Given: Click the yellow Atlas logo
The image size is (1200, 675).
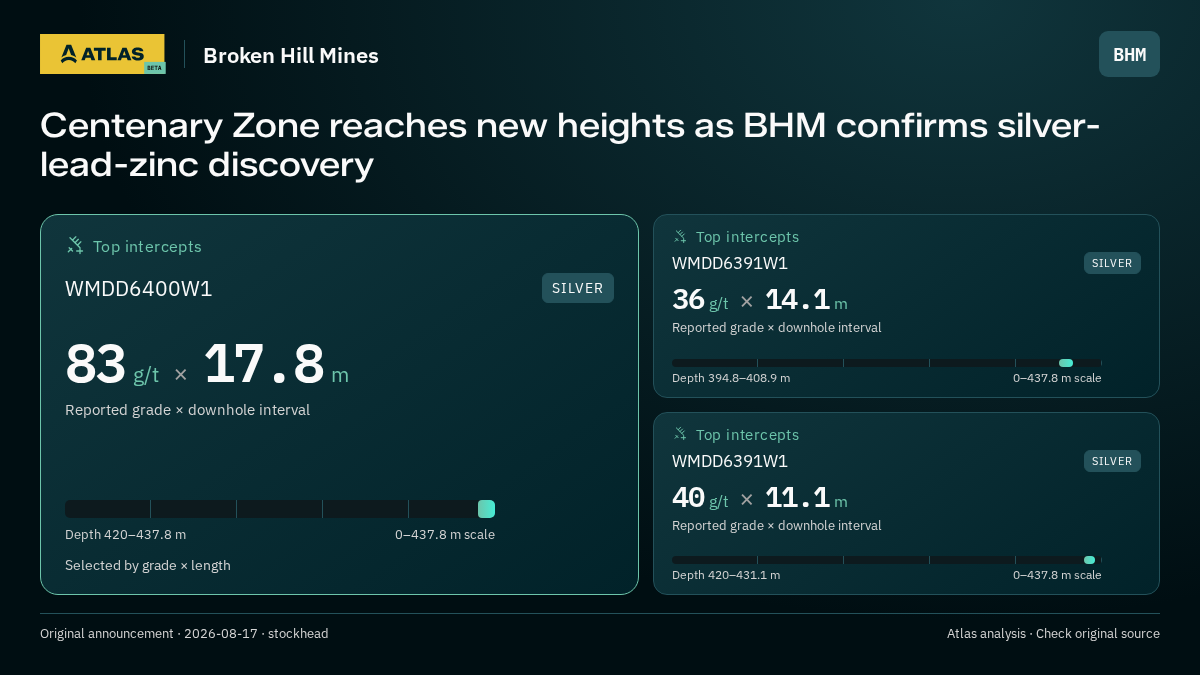Looking at the screenshot, I should pyautogui.click(x=102, y=54).
